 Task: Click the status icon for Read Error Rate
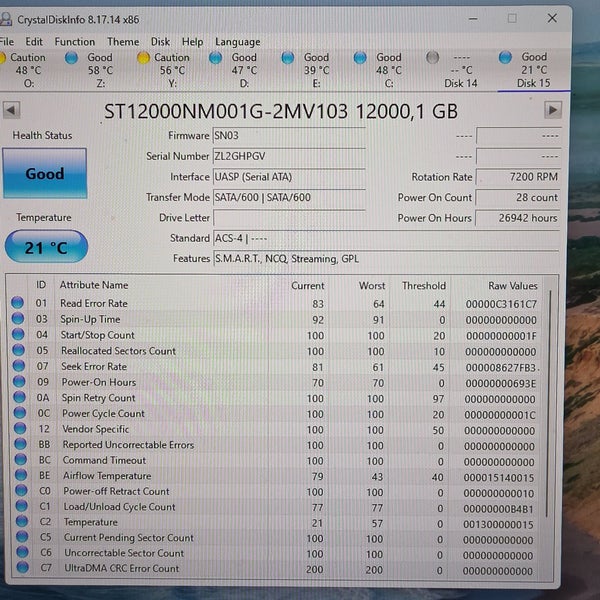17,303
